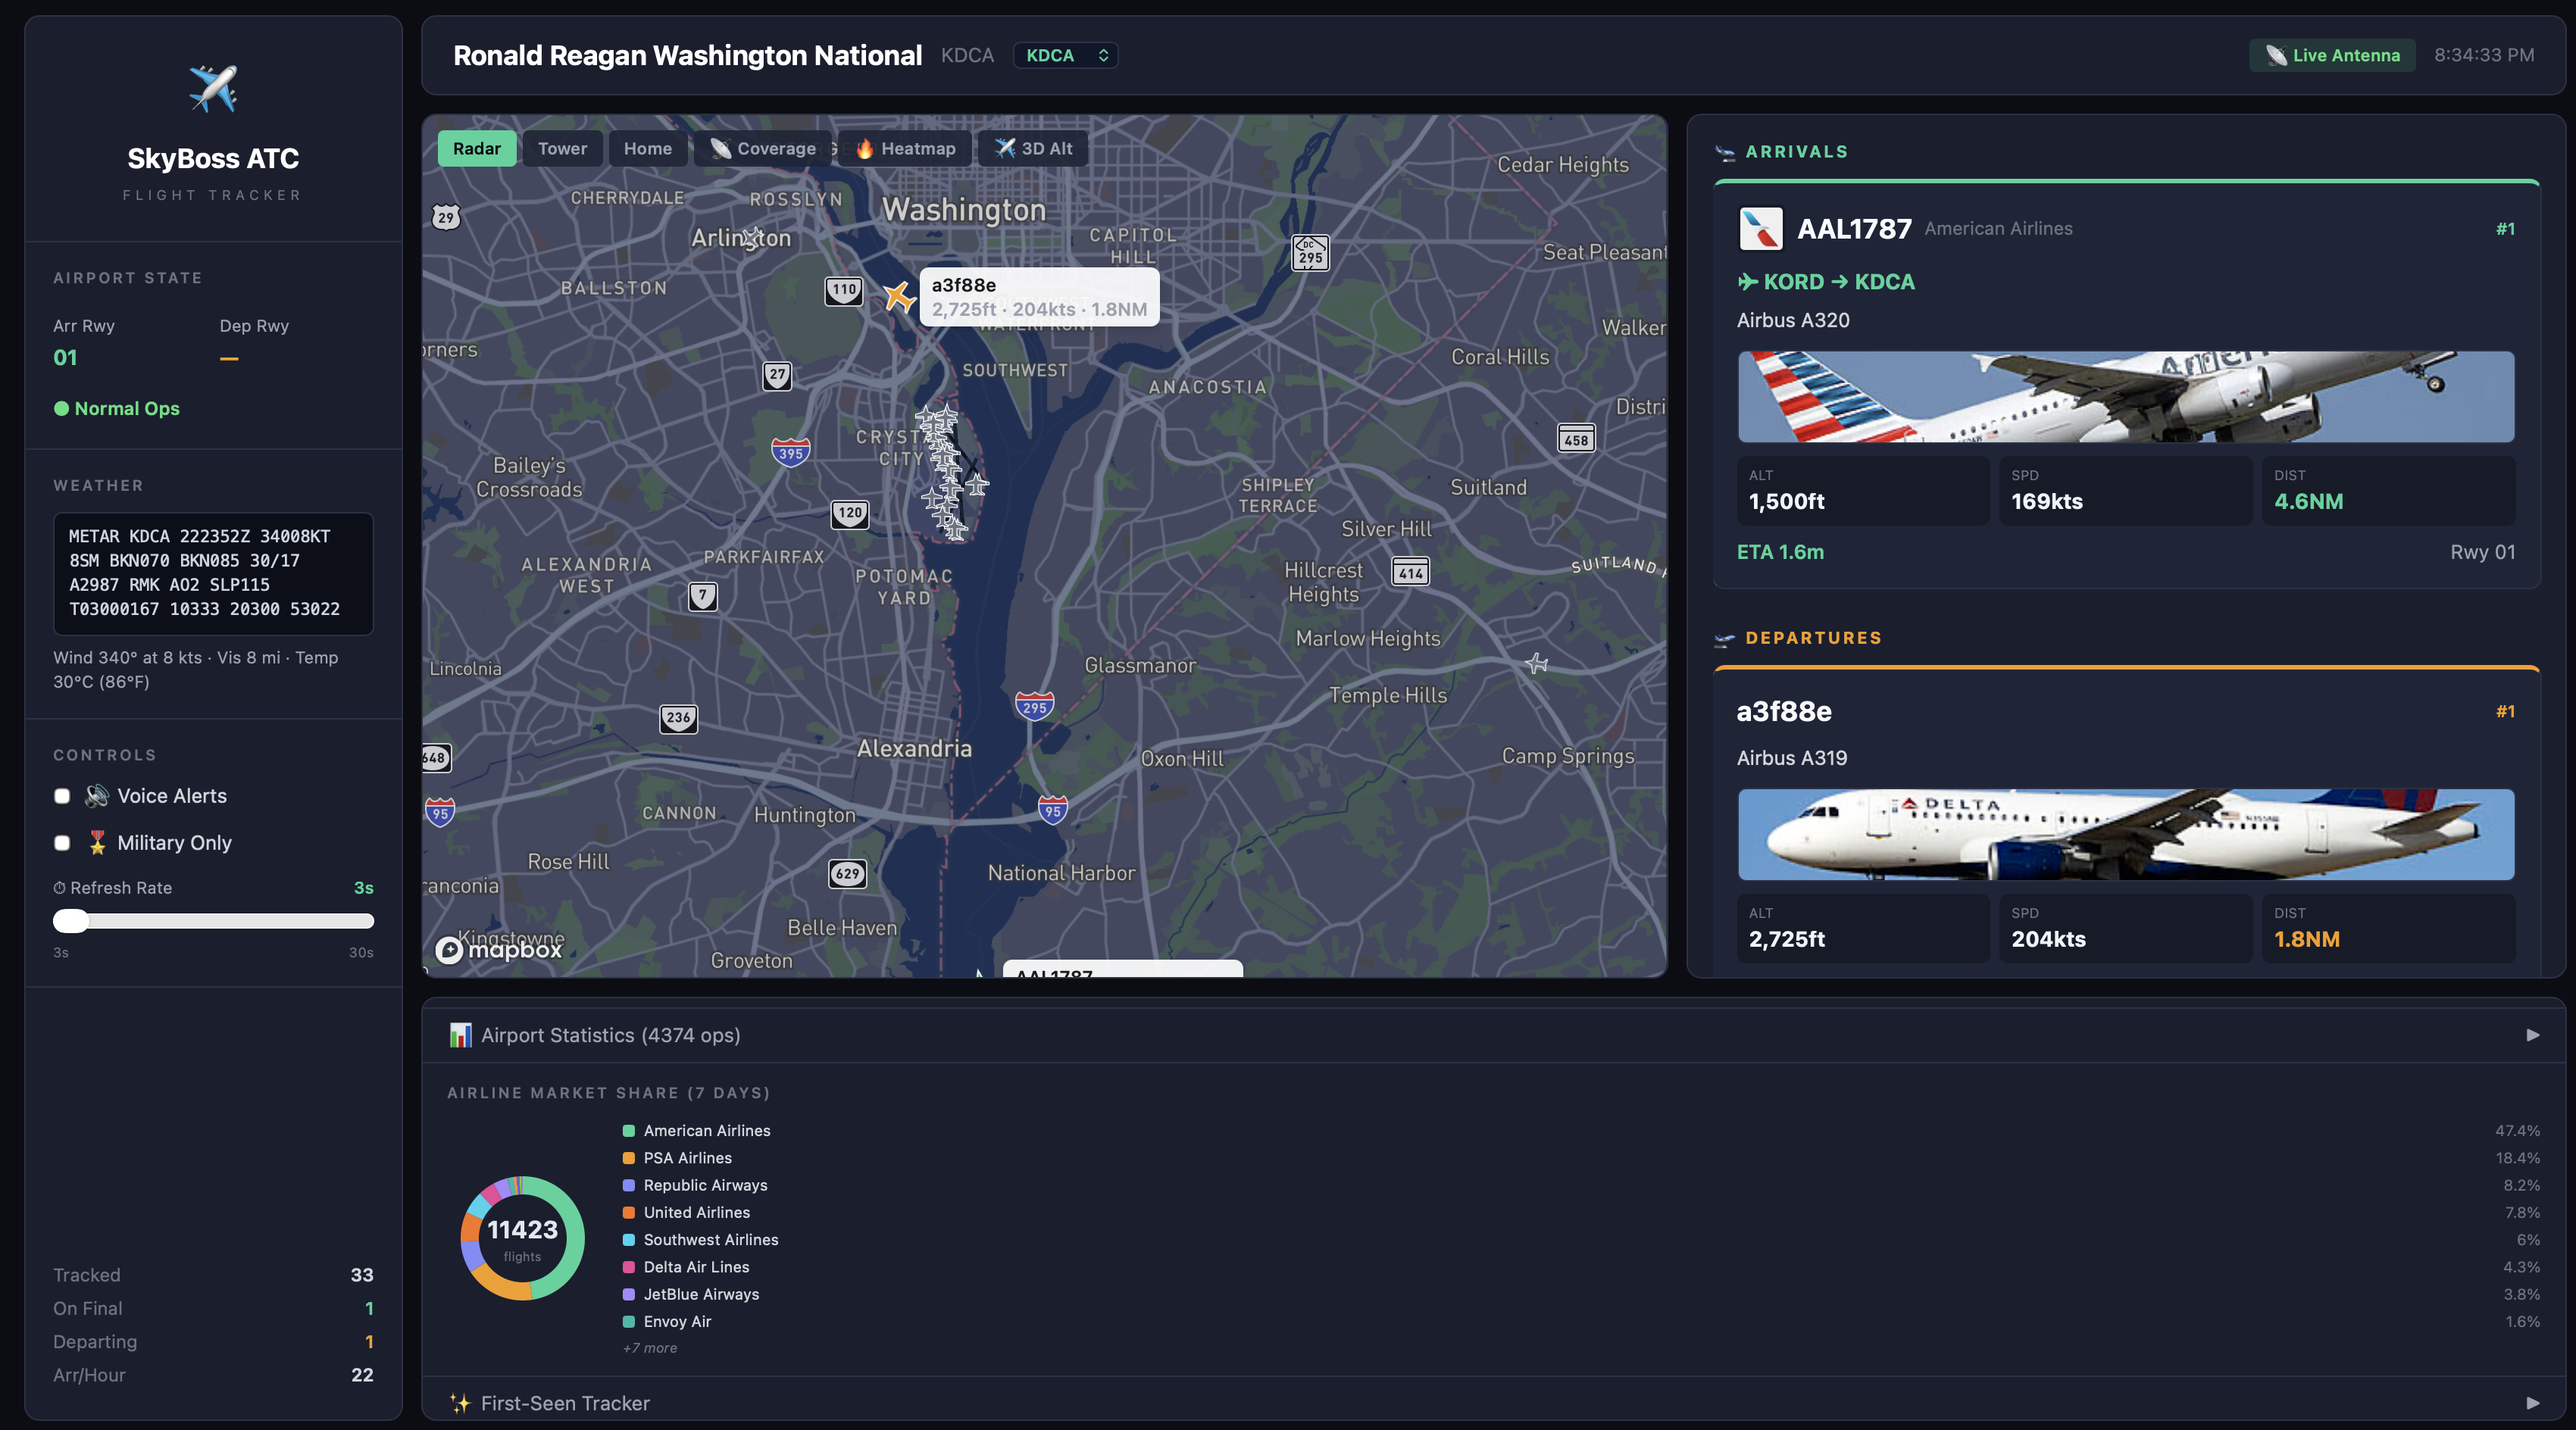This screenshot has width=2576, height=1430.
Task: Open the 3D Alt view
Action: 1033,148
